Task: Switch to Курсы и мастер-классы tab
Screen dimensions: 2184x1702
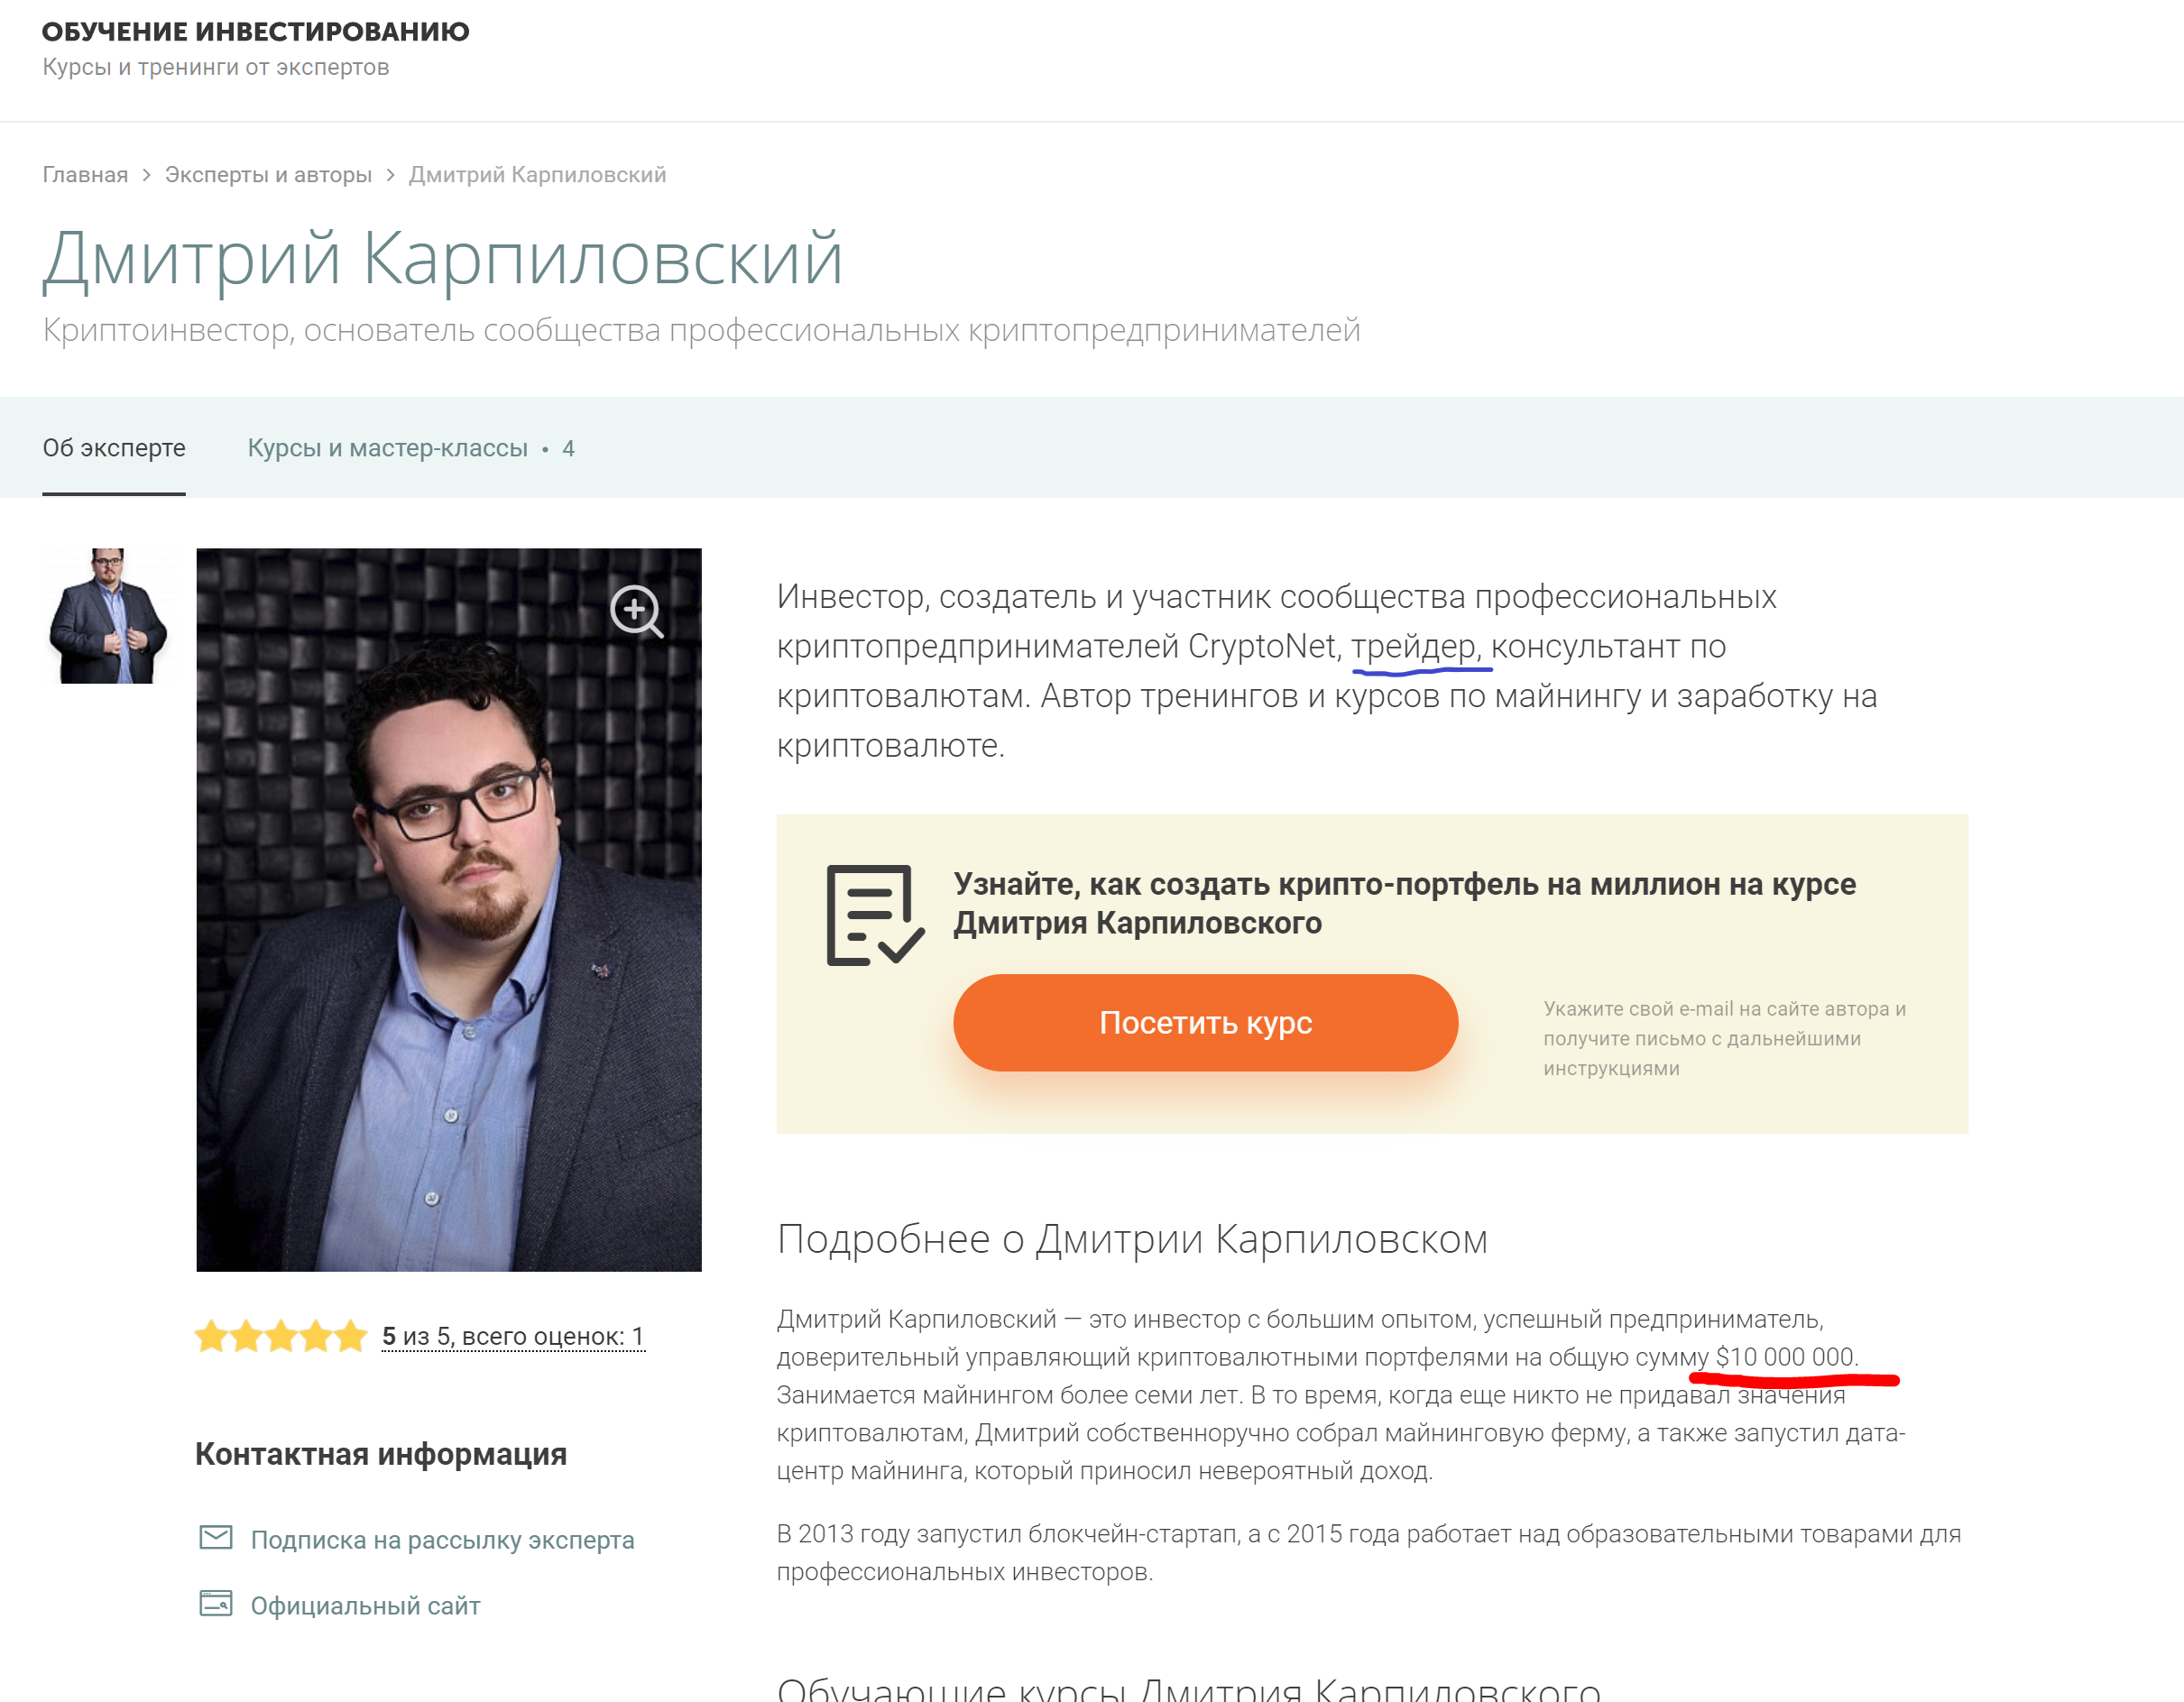Action: tap(411, 448)
